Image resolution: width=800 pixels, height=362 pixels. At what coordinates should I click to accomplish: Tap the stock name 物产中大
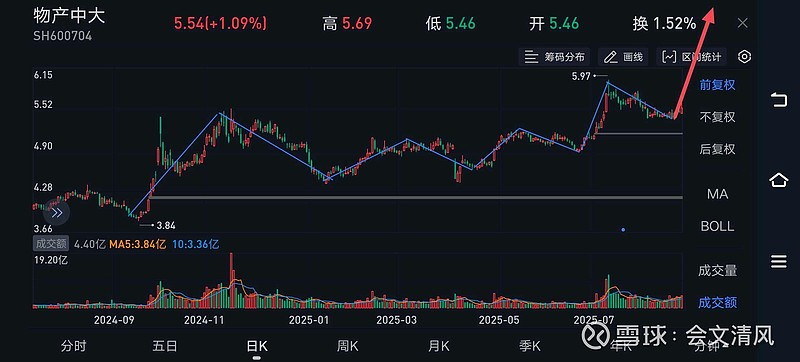(x=69, y=16)
